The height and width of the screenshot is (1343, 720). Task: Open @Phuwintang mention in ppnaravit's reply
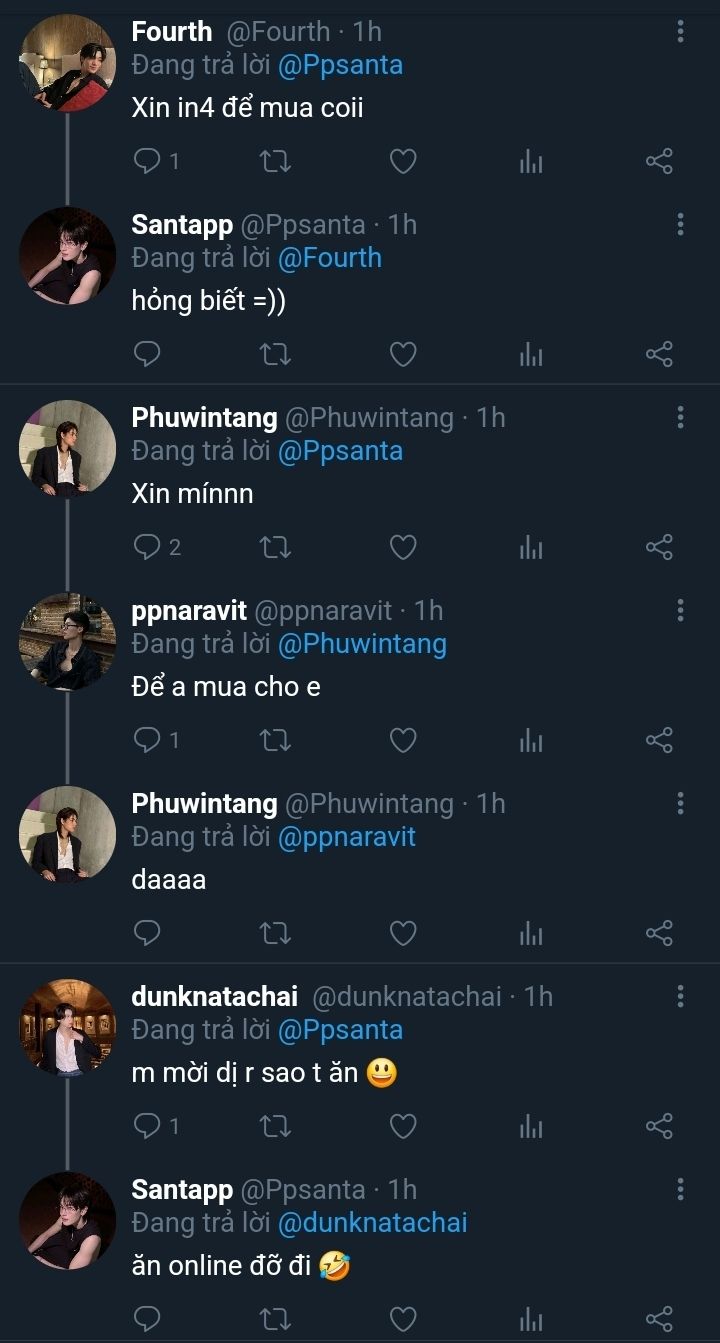(x=361, y=643)
